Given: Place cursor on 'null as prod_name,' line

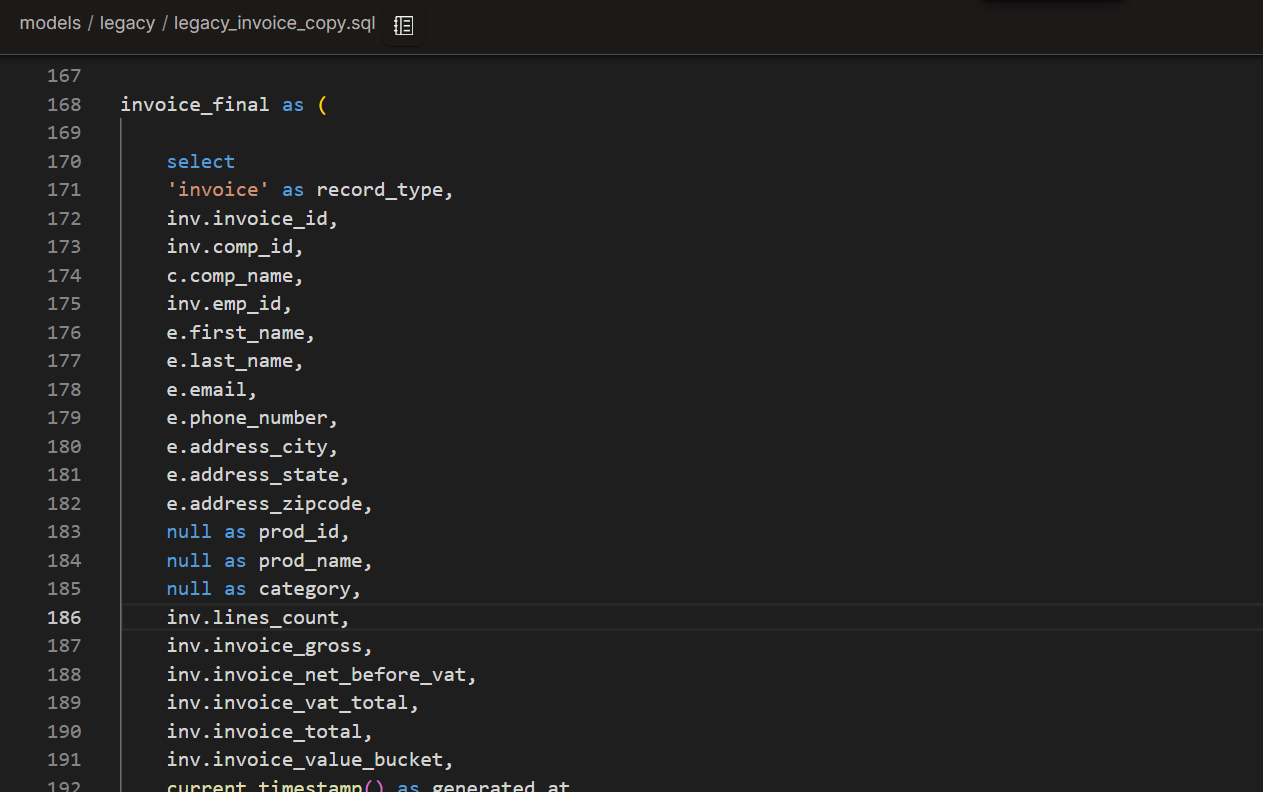Looking at the screenshot, I should 270,560.
